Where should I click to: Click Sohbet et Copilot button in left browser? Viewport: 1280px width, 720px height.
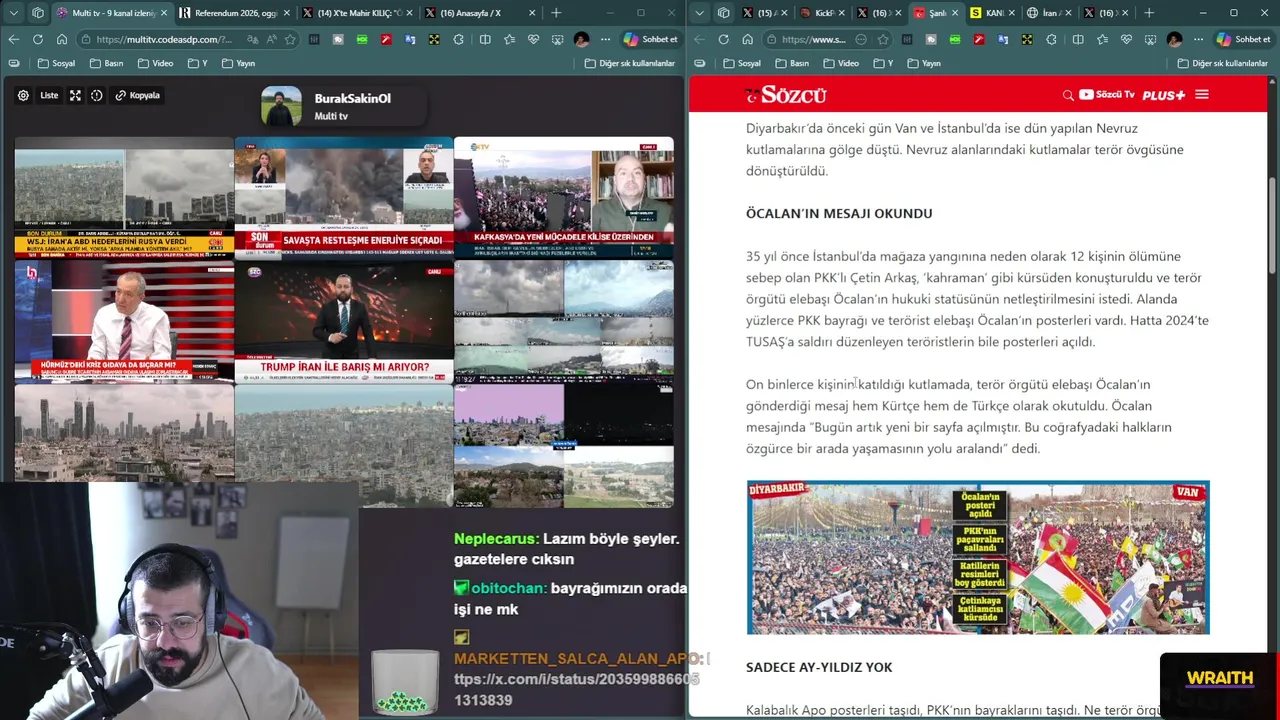click(x=651, y=39)
